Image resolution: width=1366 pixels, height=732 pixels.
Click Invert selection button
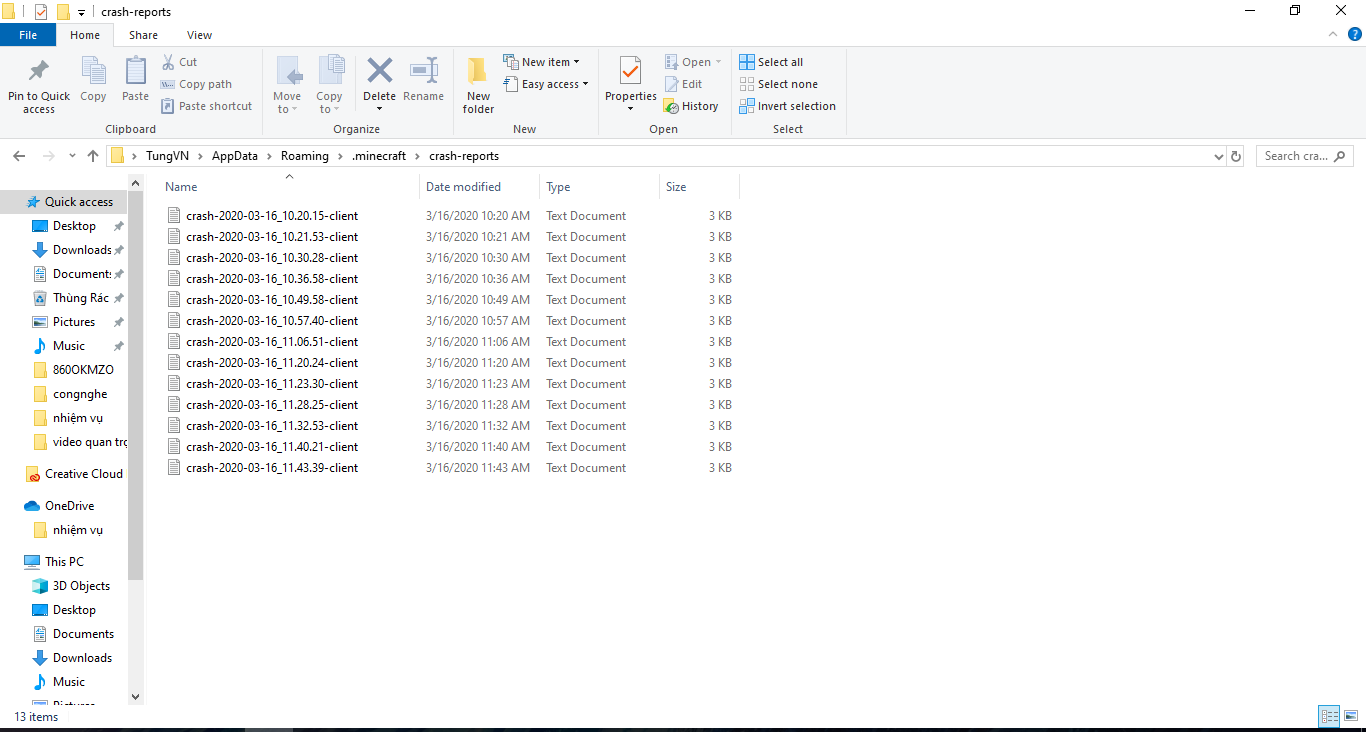[787, 106]
